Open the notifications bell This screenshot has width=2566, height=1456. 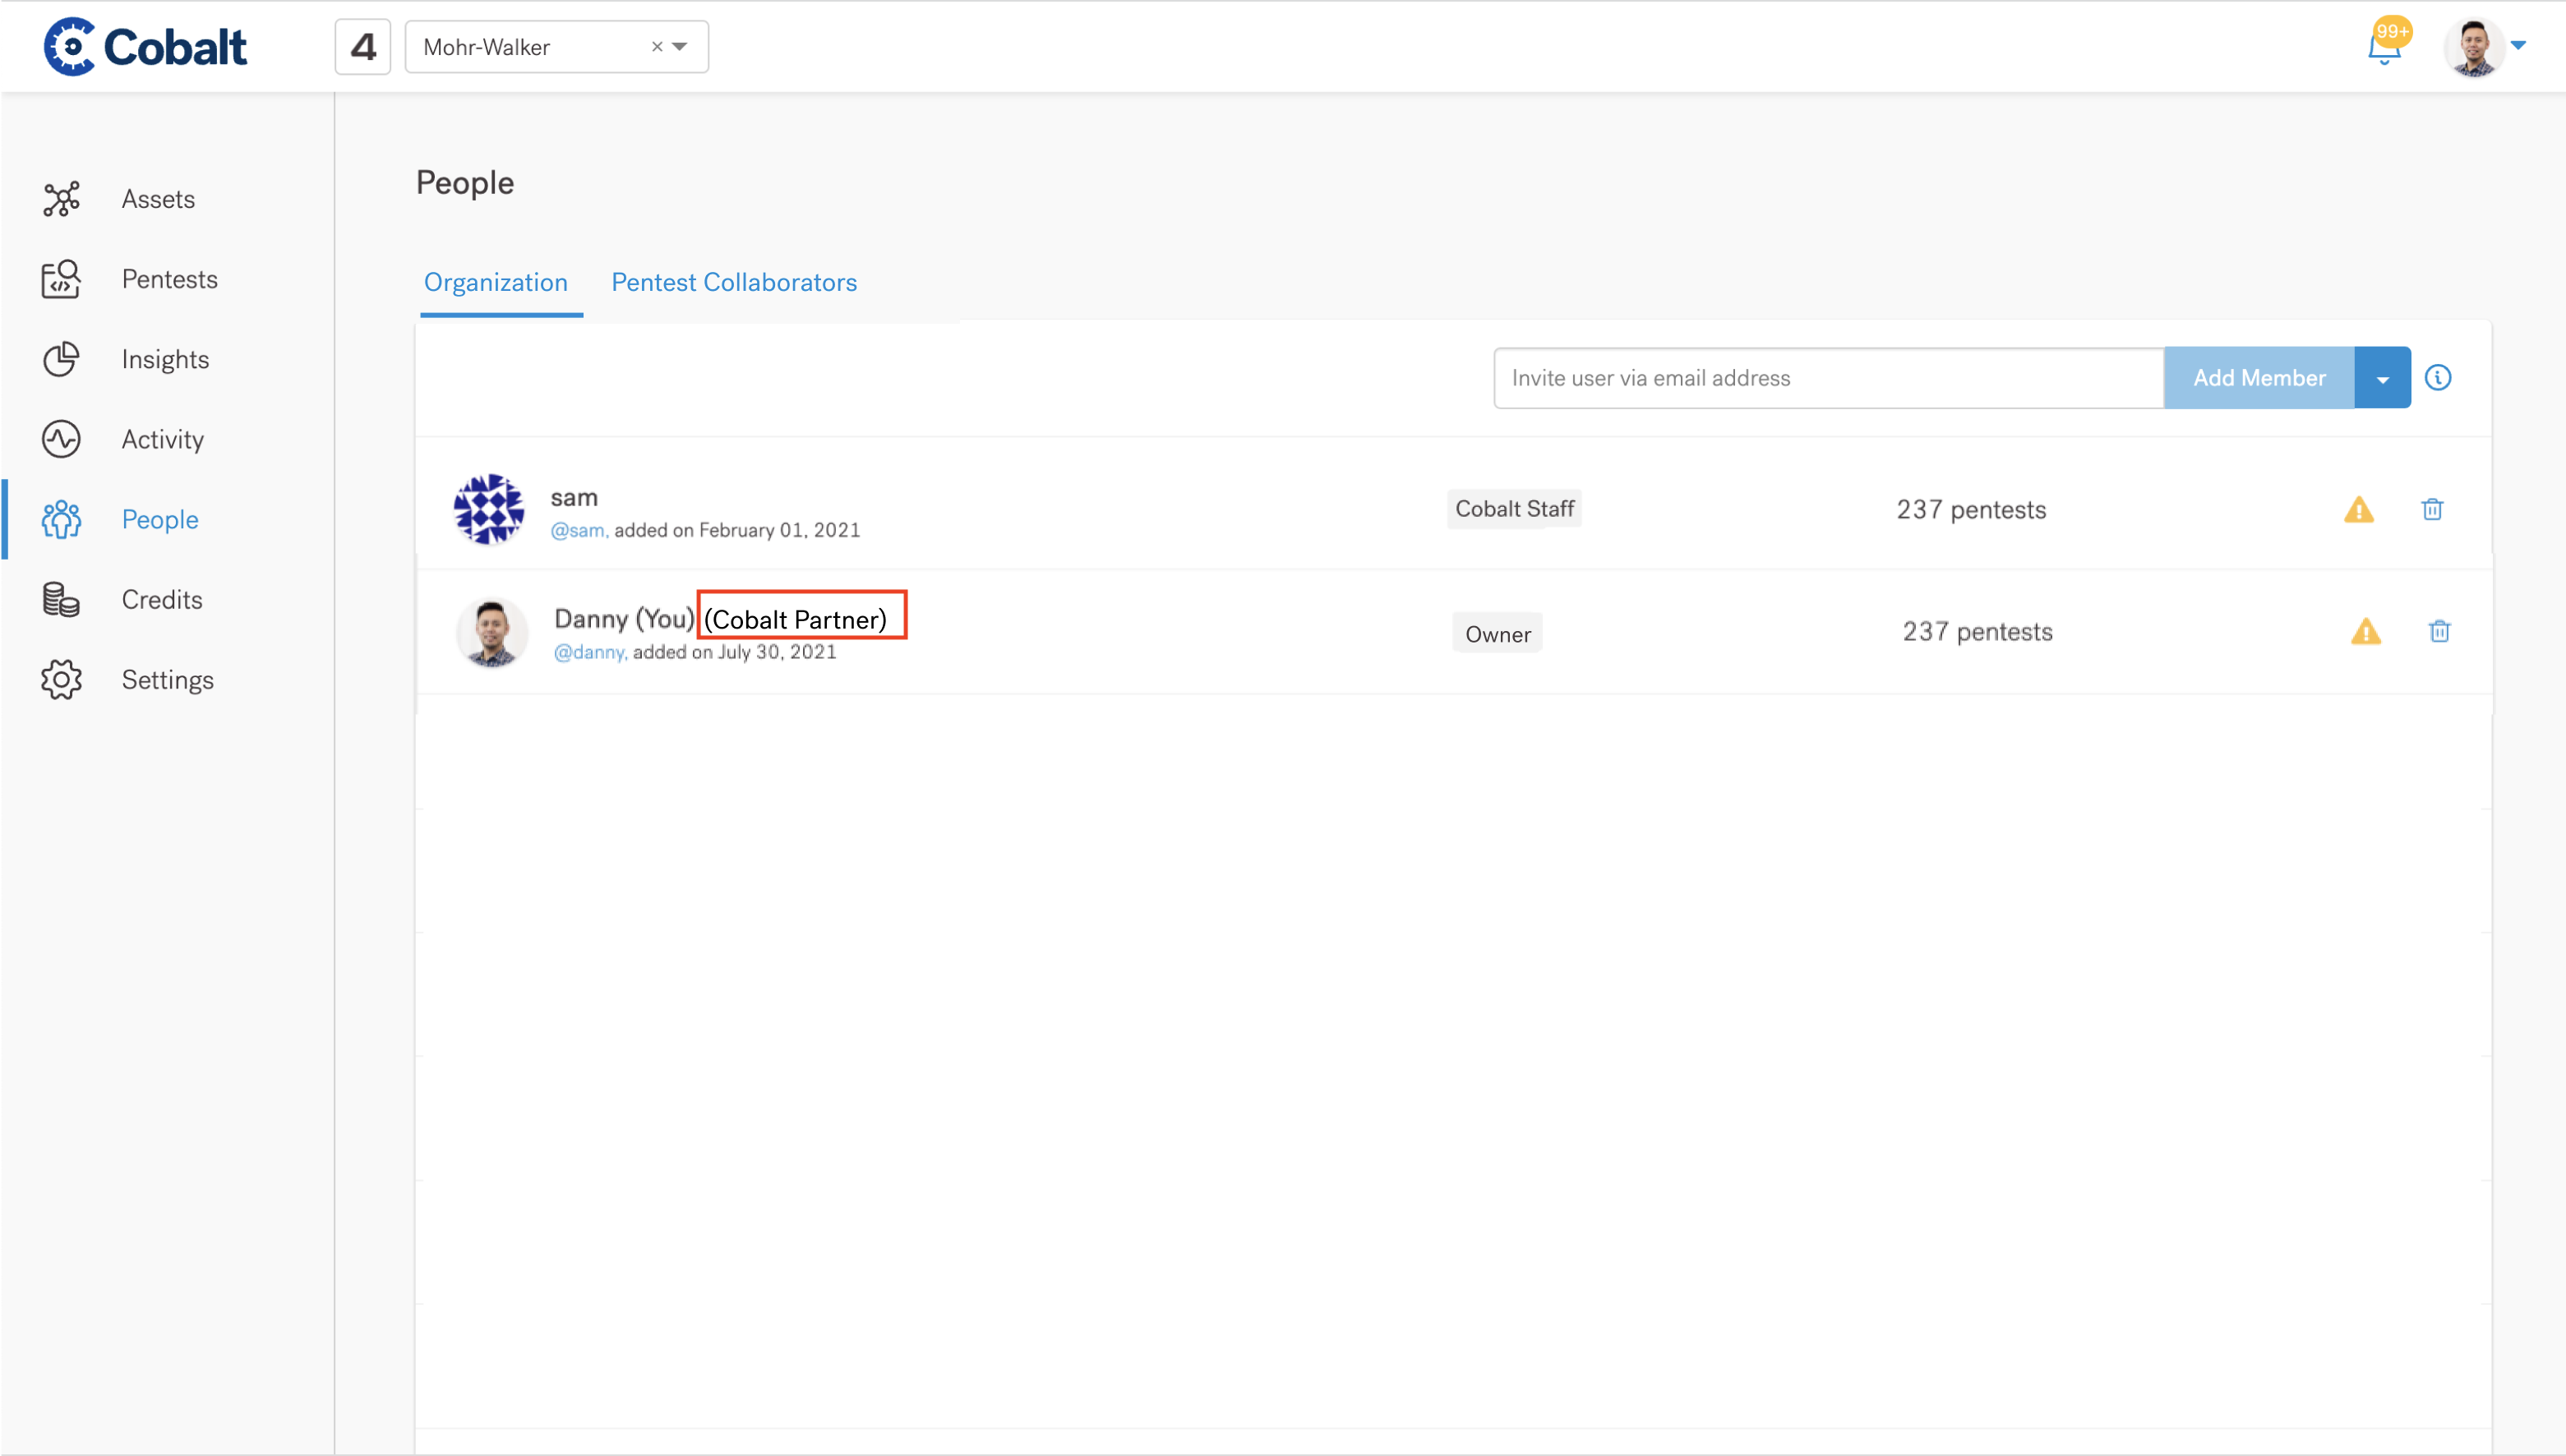click(2384, 47)
